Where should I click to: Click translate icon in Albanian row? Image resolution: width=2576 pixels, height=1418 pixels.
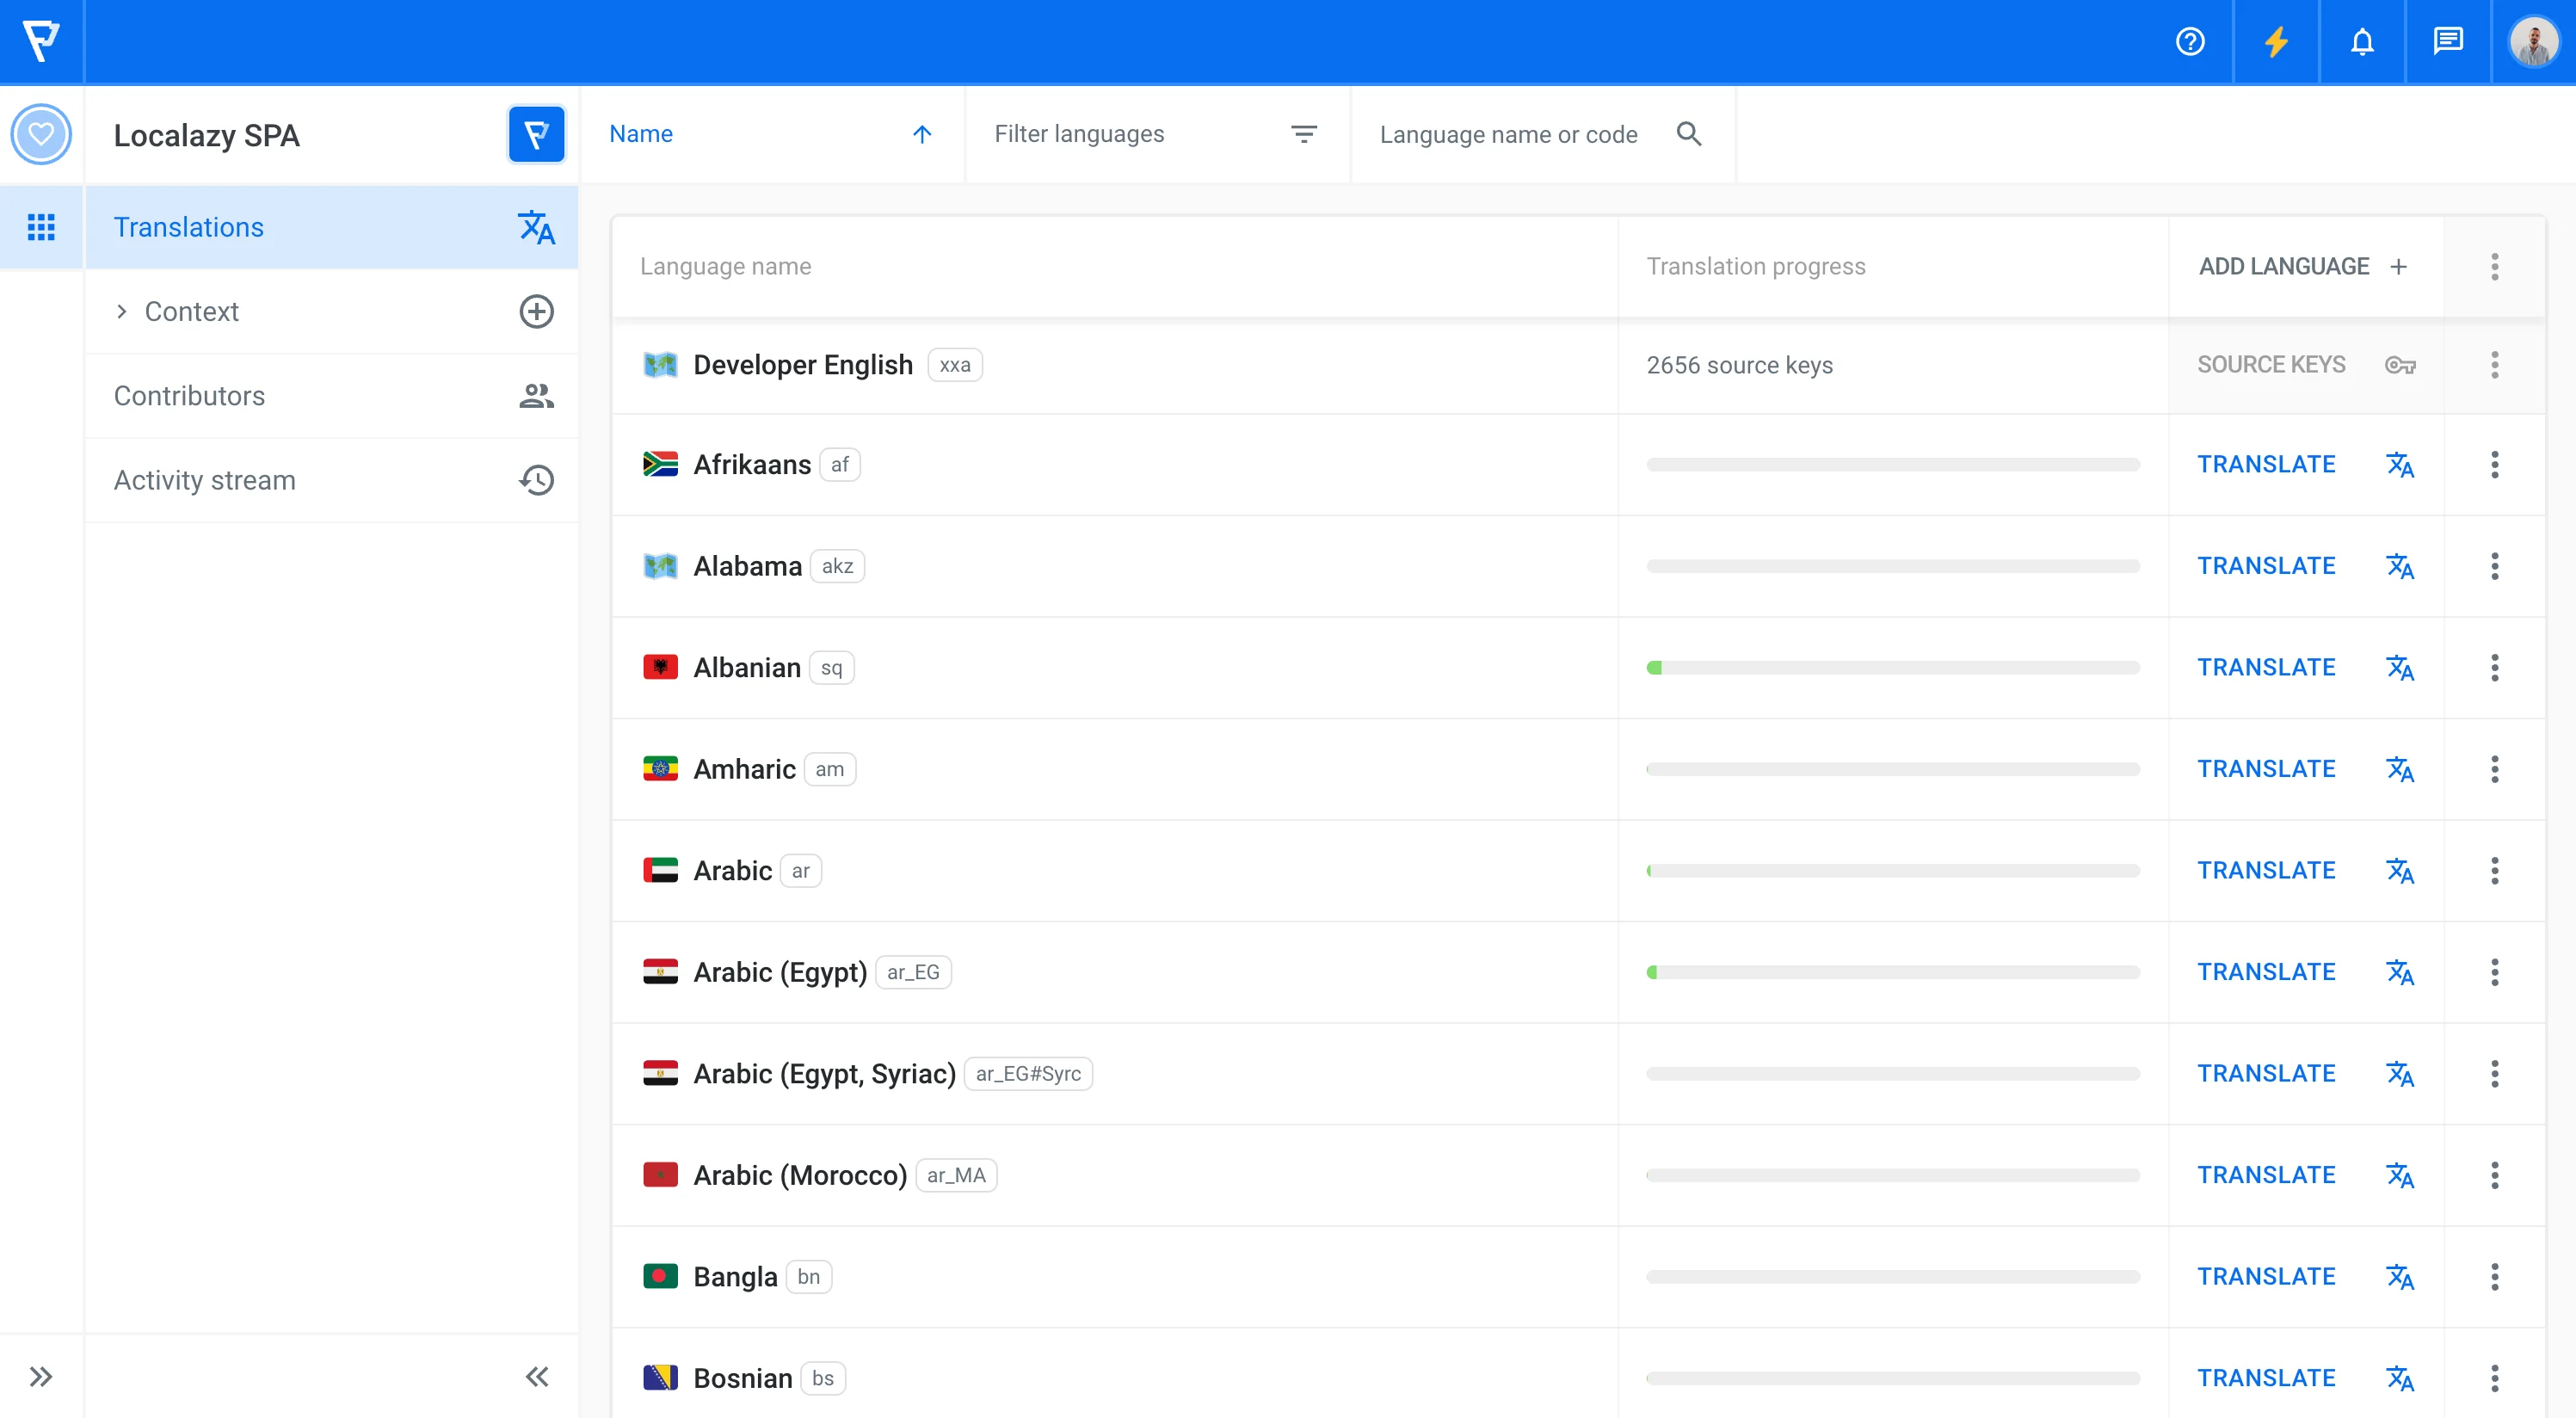(x=2399, y=668)
